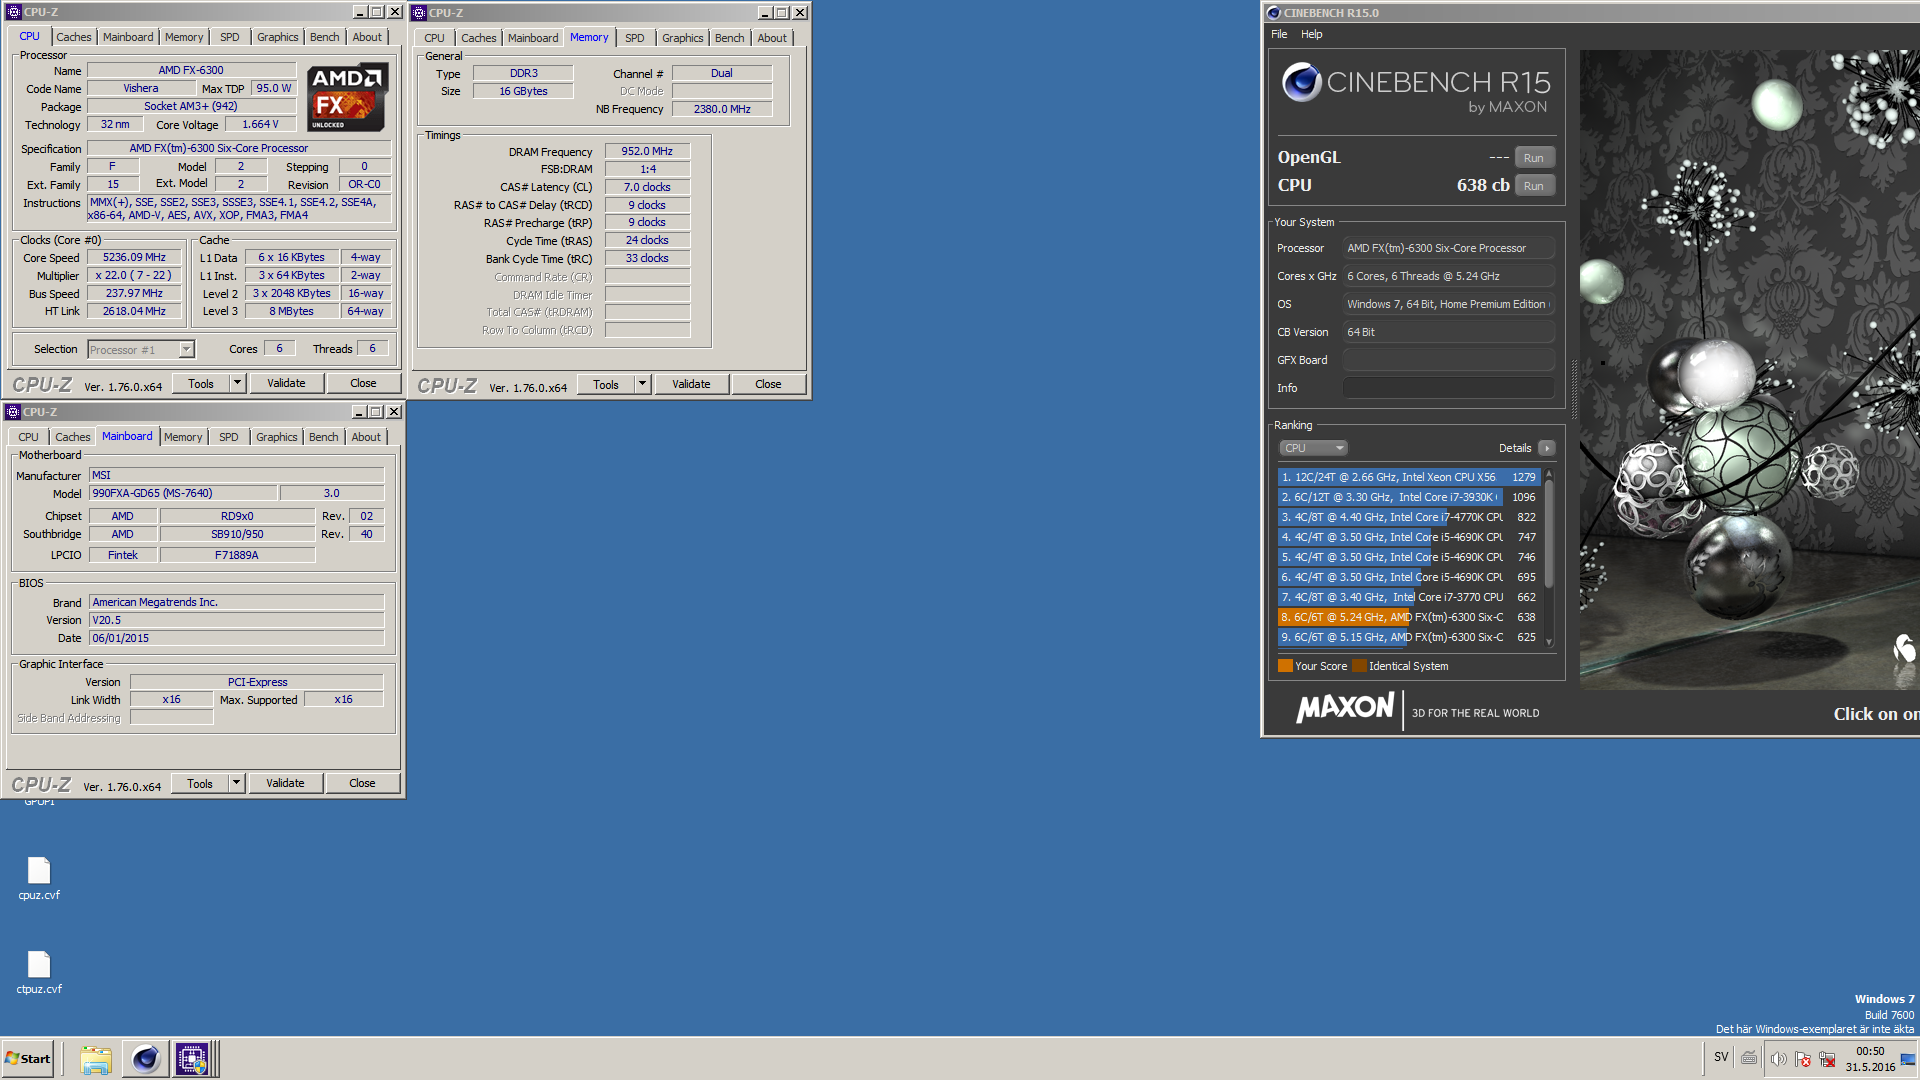1920x1080 pixels.
Task: Click the CPU-Z title icon of the Memory window
Action: [419, 13]
